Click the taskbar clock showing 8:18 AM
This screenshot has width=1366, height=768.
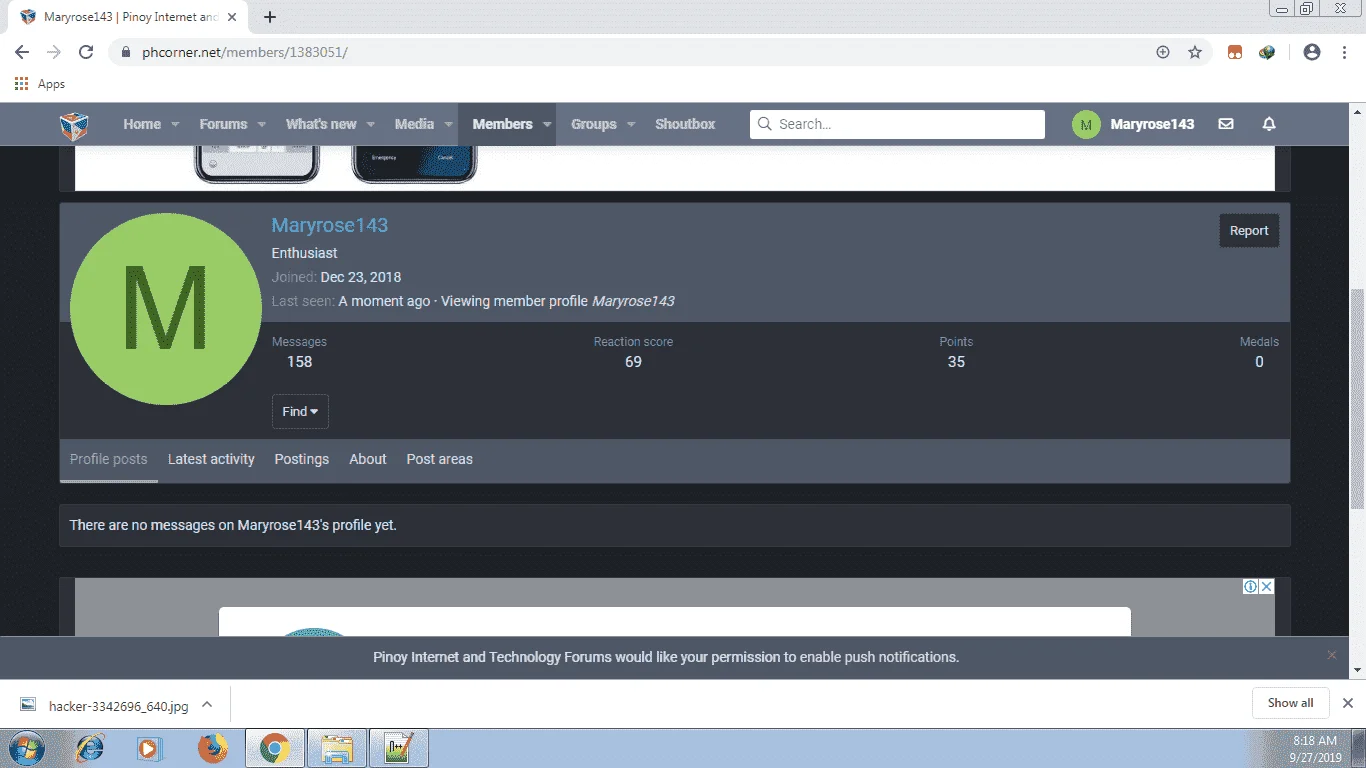pos(1315,740)
